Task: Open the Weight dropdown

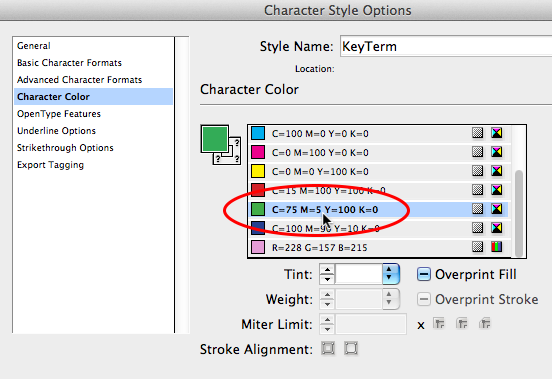Action: coord(390,299)
